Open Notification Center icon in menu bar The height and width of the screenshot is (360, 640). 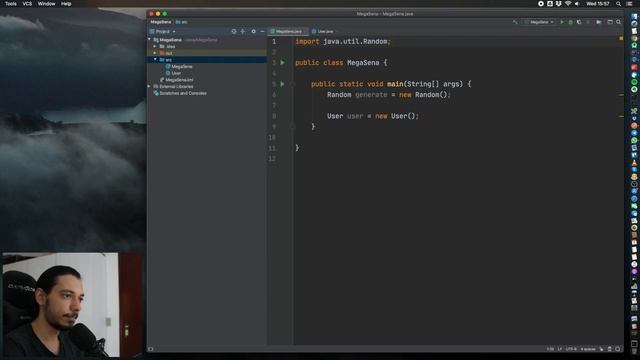pyautogui.click(x=629, y=4)
